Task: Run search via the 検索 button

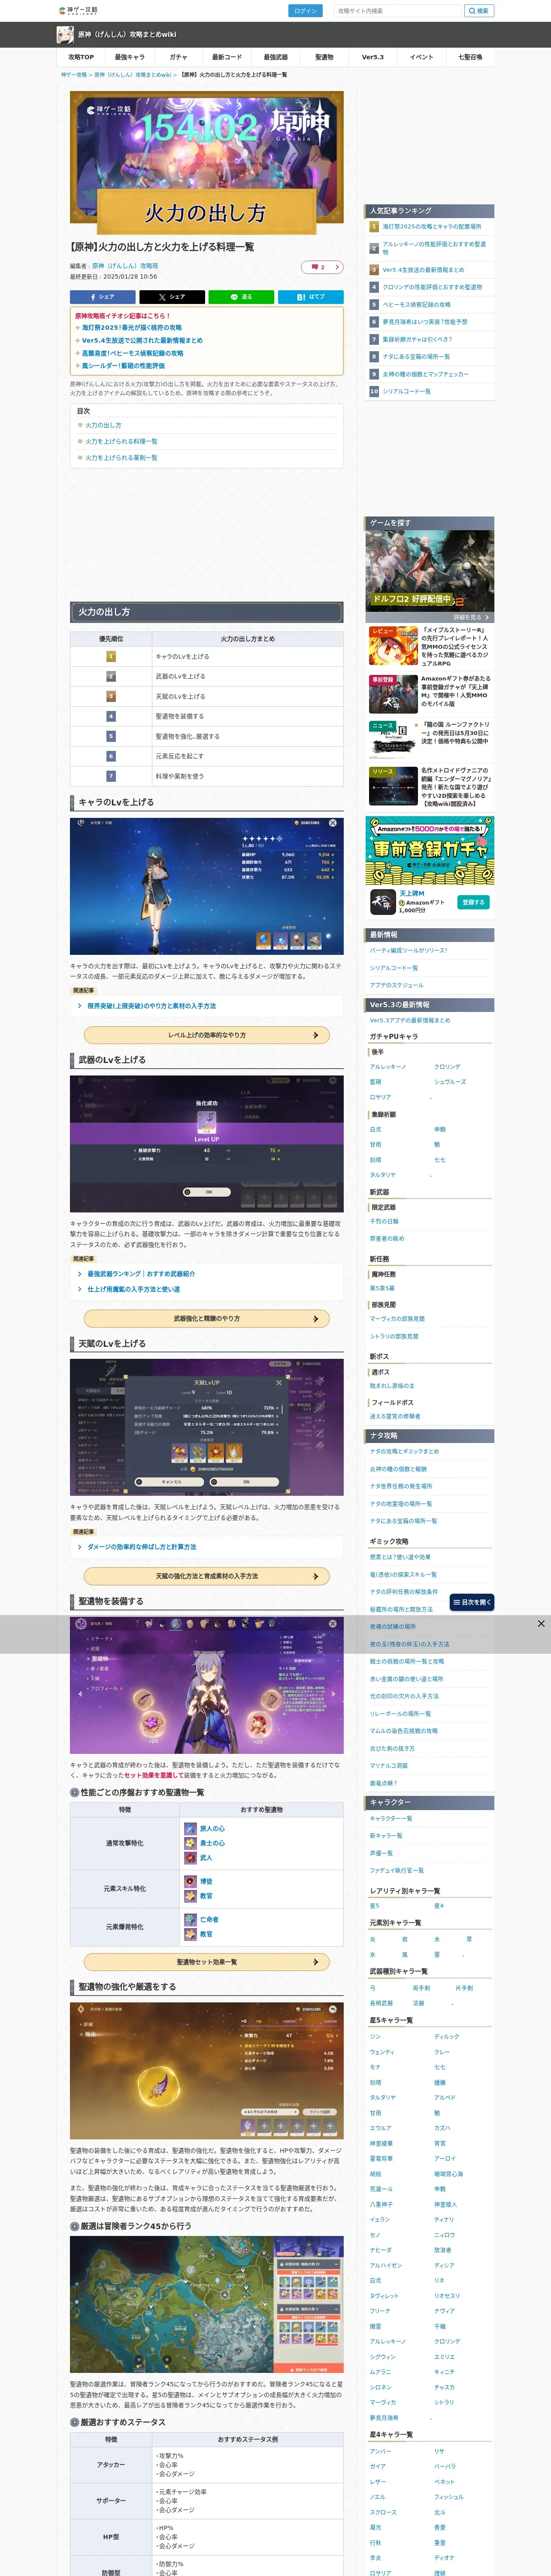Action: tap(478, 11)
